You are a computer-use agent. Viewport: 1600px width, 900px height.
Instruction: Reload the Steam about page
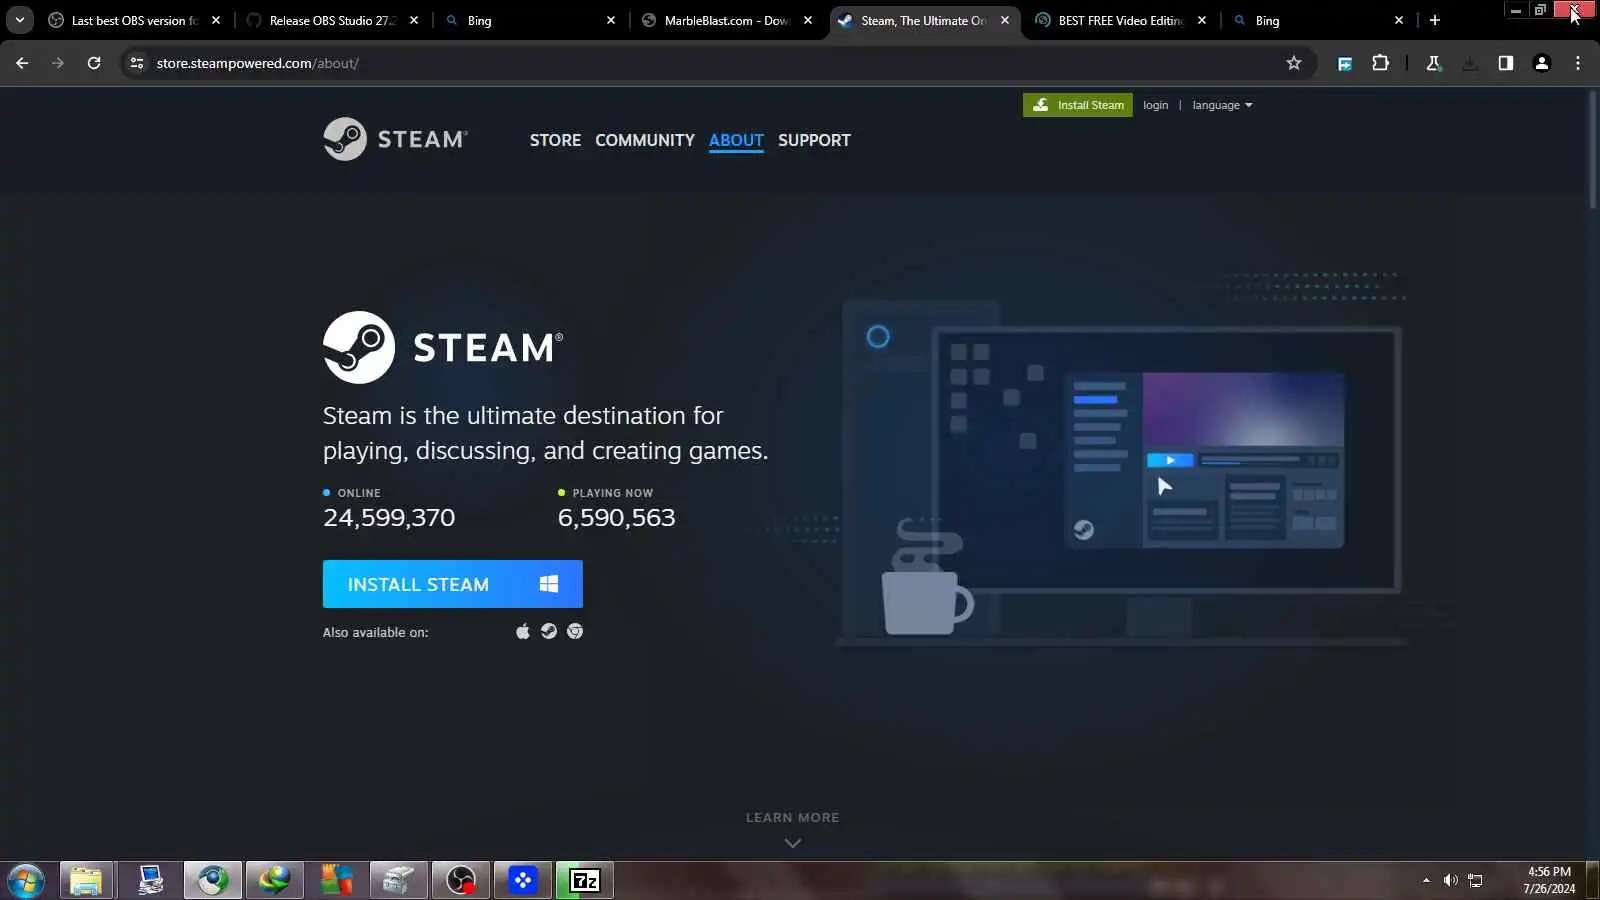94,63
